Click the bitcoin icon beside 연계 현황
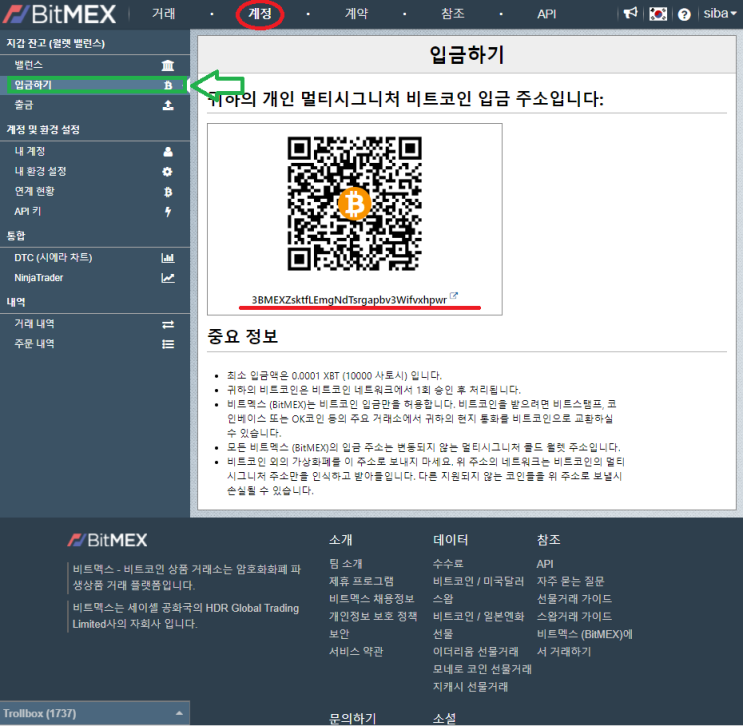This screenshot has height=726, width=743. point(168,192)
